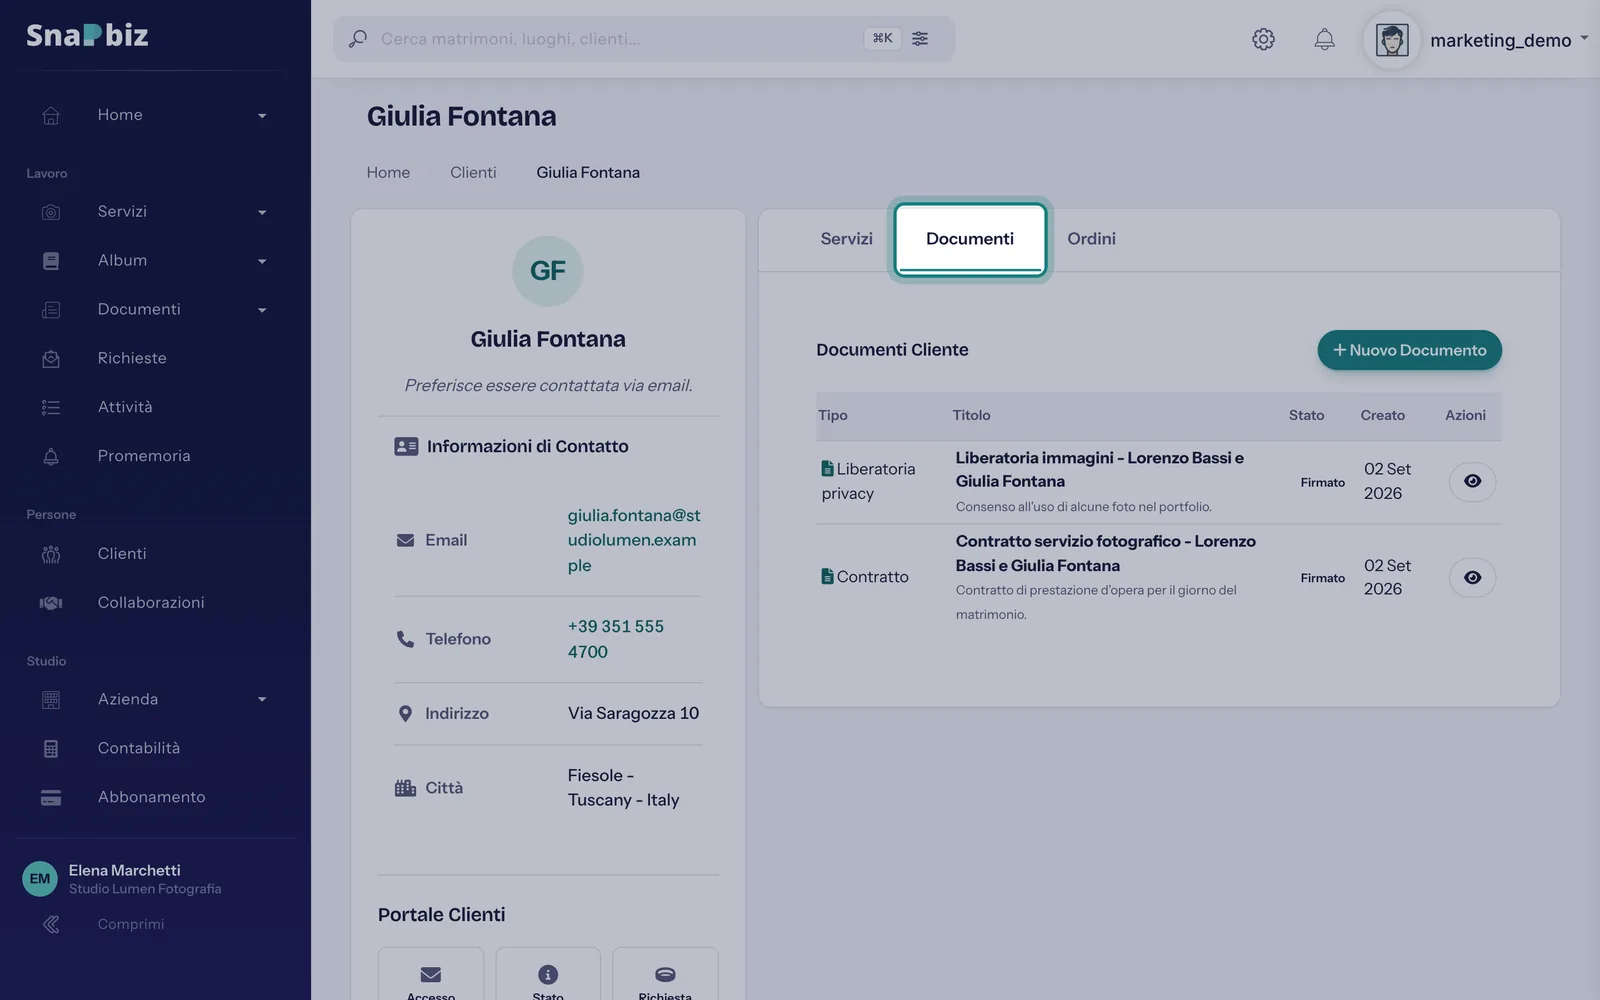Viewport: 1600px width, 1000px height.
Task: Click the GF client avatar
Action: click(548, 271)
